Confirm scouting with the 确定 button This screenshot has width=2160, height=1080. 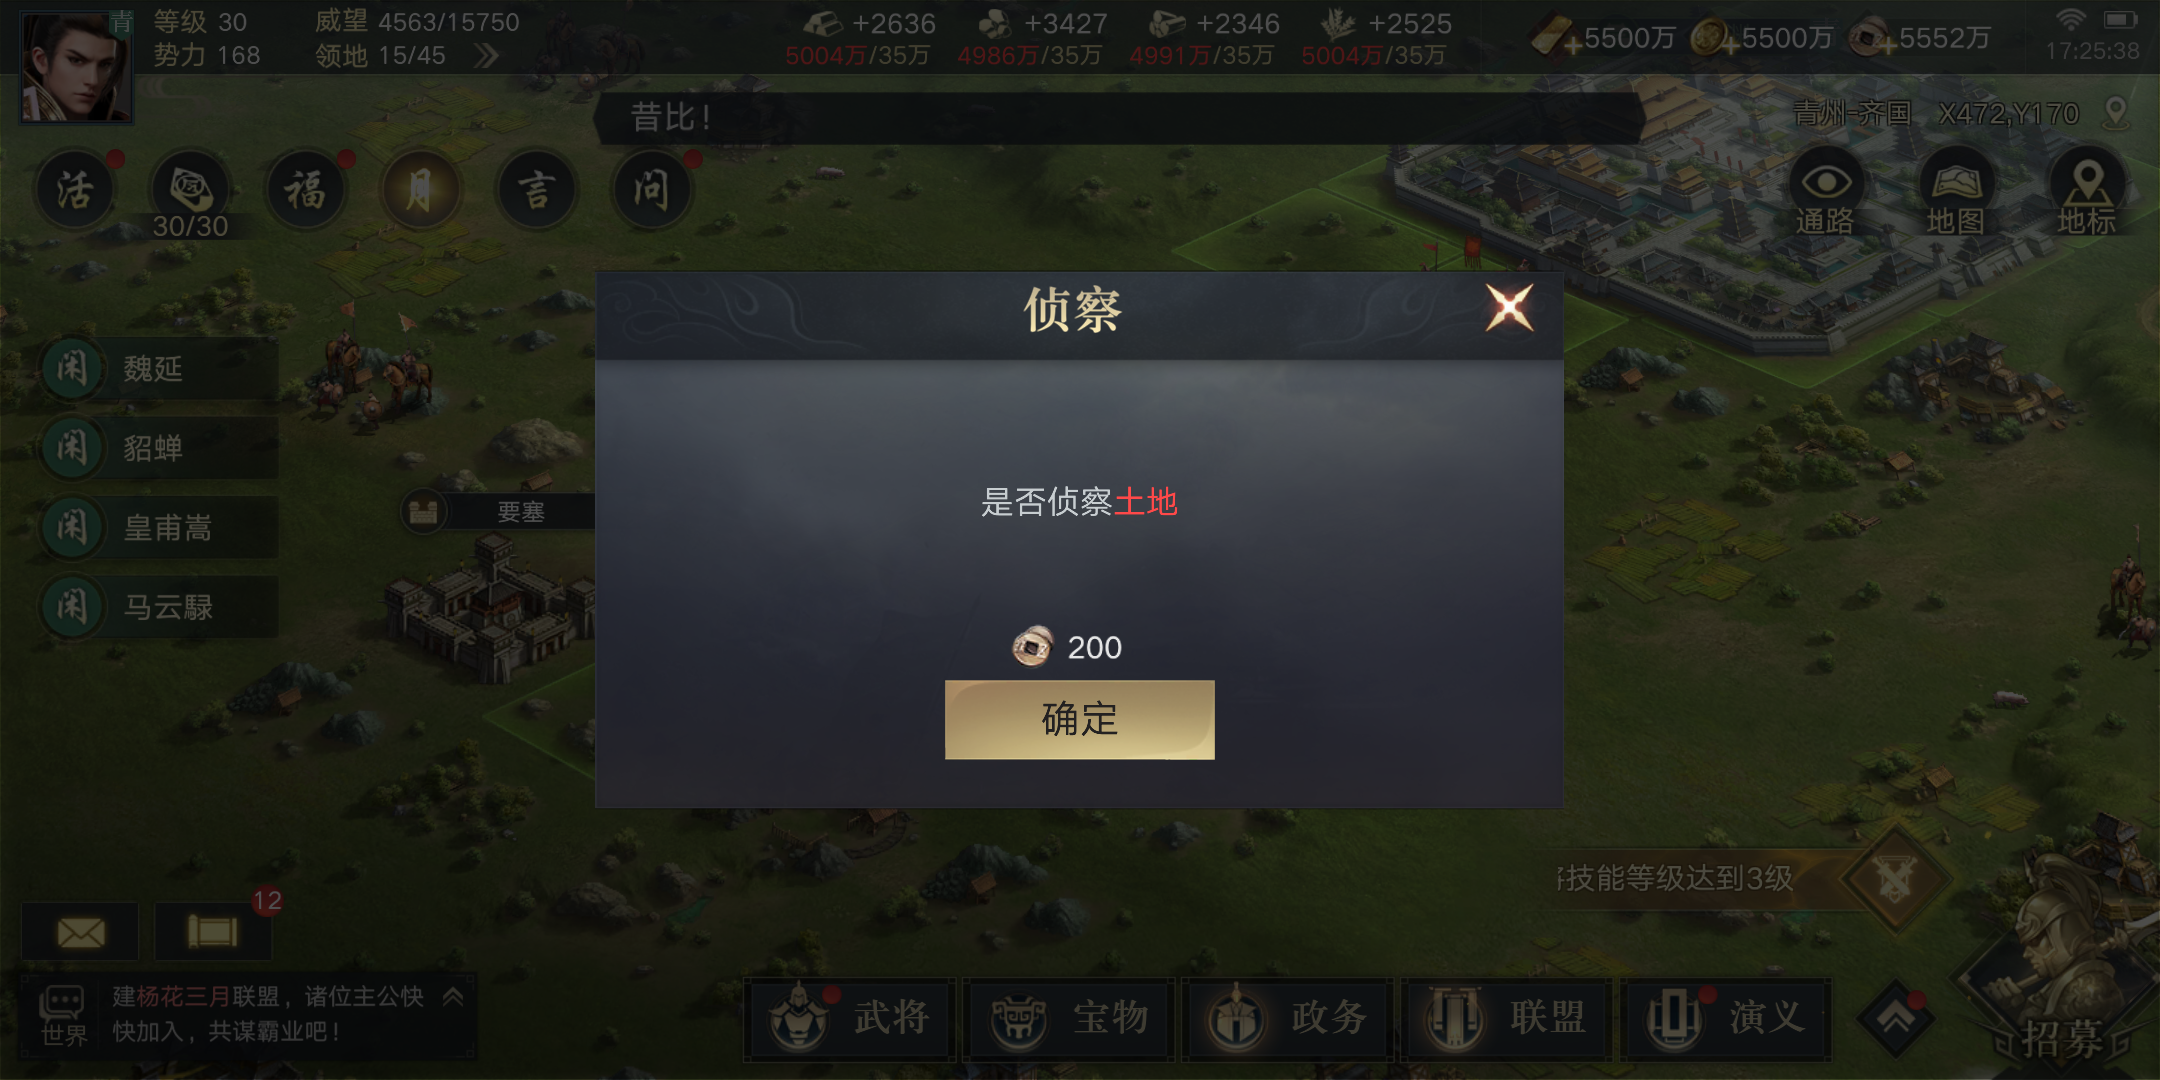(1079, 719)
